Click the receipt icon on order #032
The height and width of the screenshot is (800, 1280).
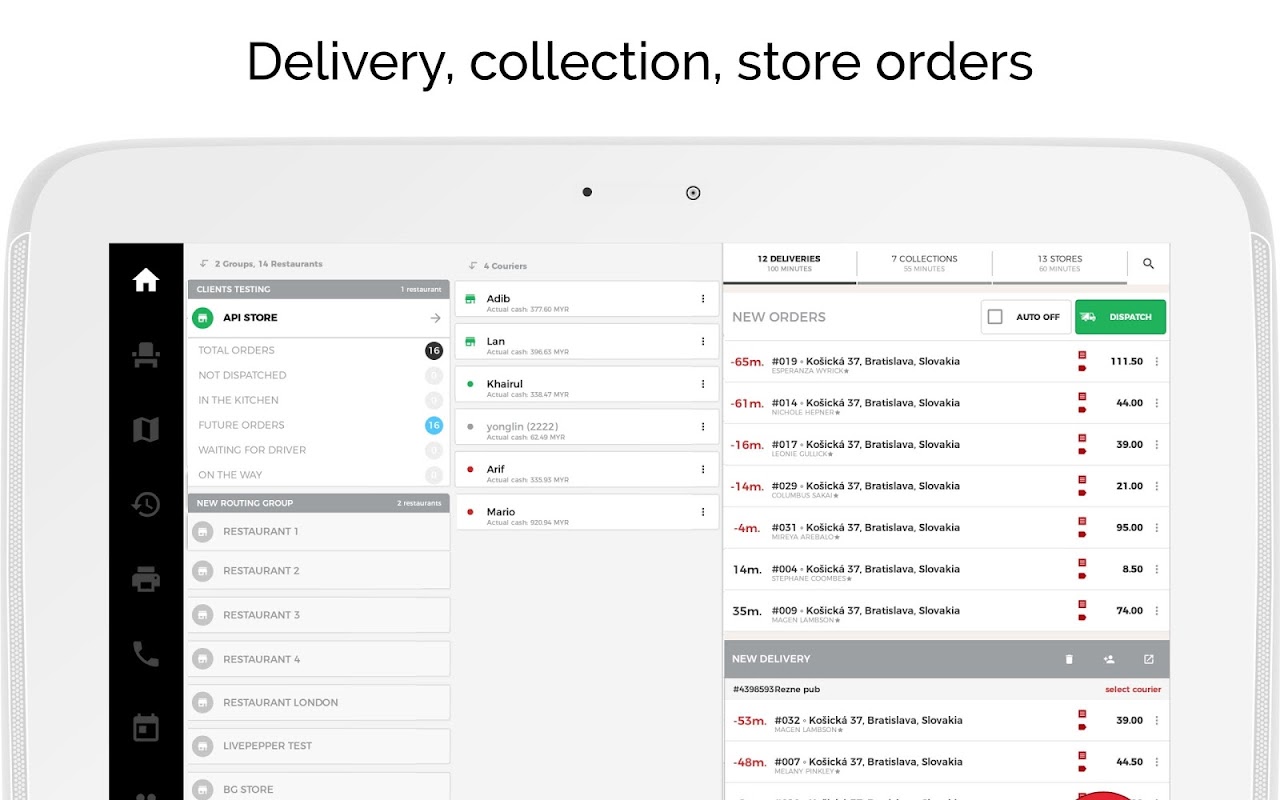1082,714
